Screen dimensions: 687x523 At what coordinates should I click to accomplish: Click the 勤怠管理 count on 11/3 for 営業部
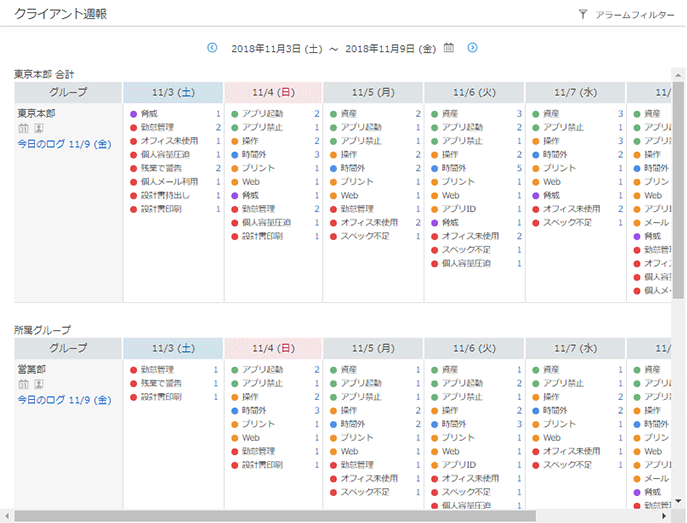coord(217,370)
